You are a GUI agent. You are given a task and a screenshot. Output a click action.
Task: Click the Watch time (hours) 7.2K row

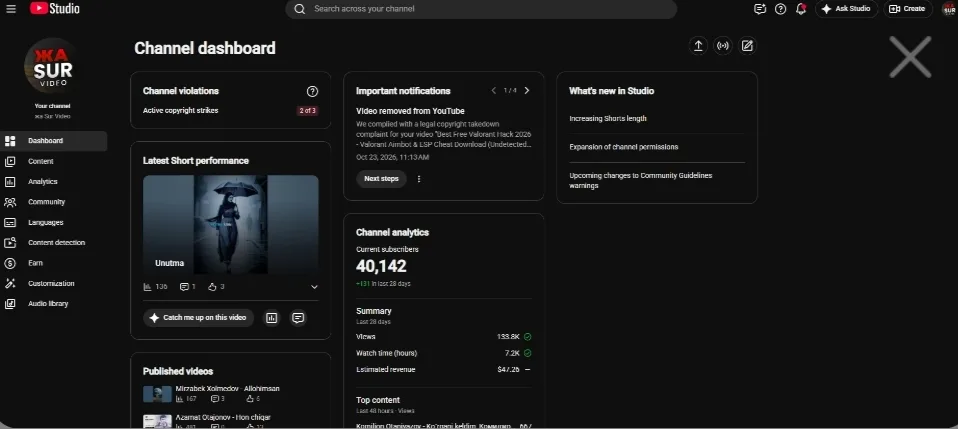444,353
